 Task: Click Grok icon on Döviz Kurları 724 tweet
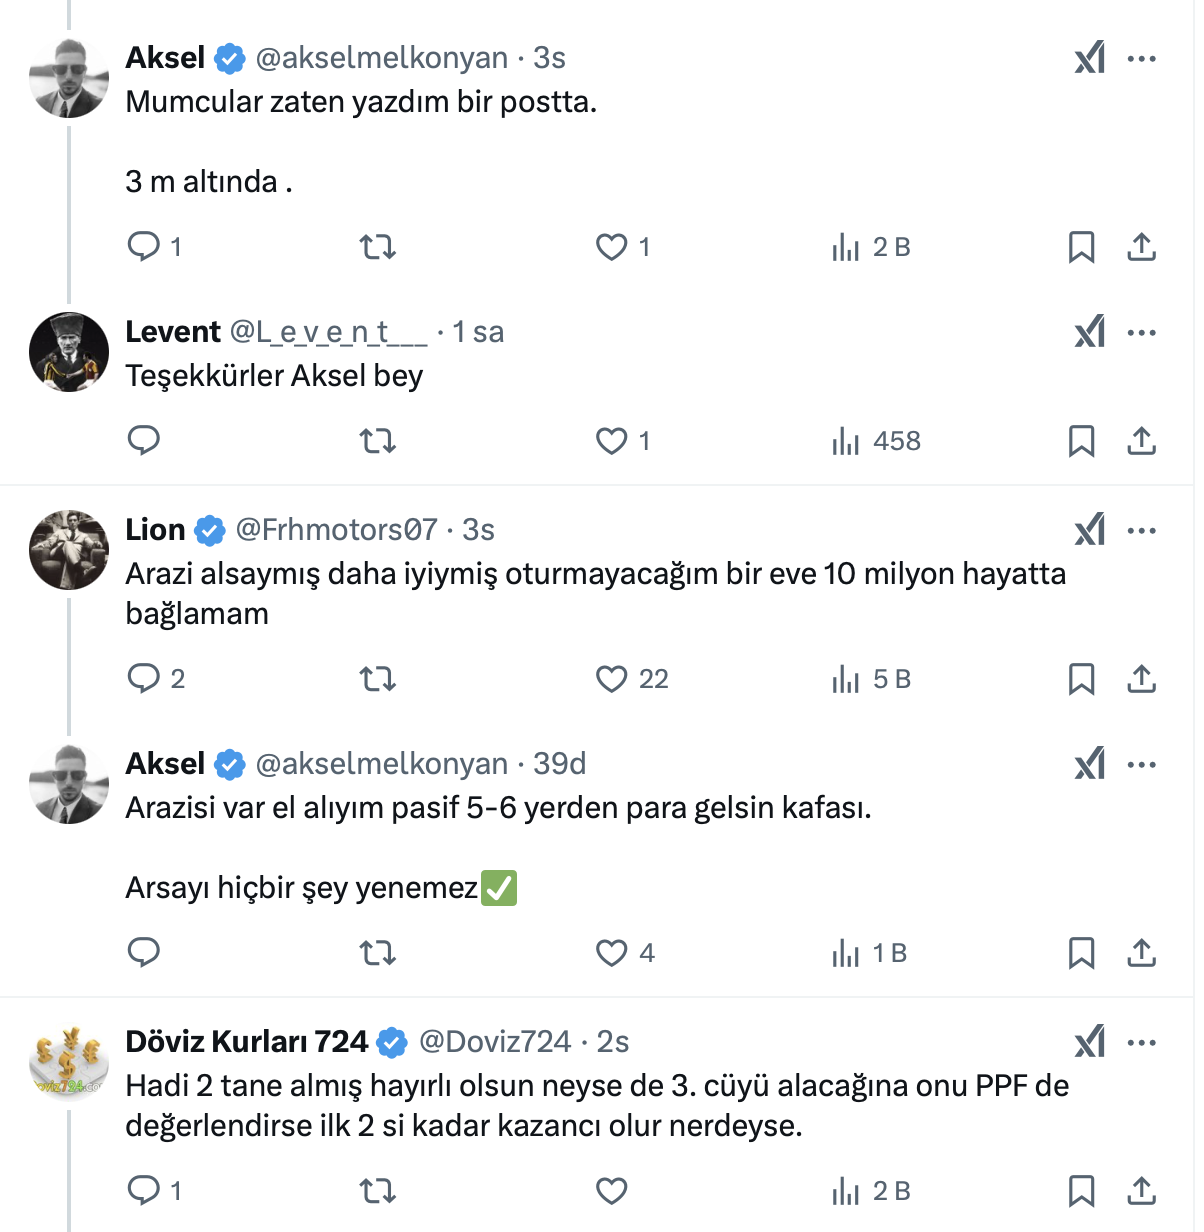pyautogui.click(x=1090, y=1042)
